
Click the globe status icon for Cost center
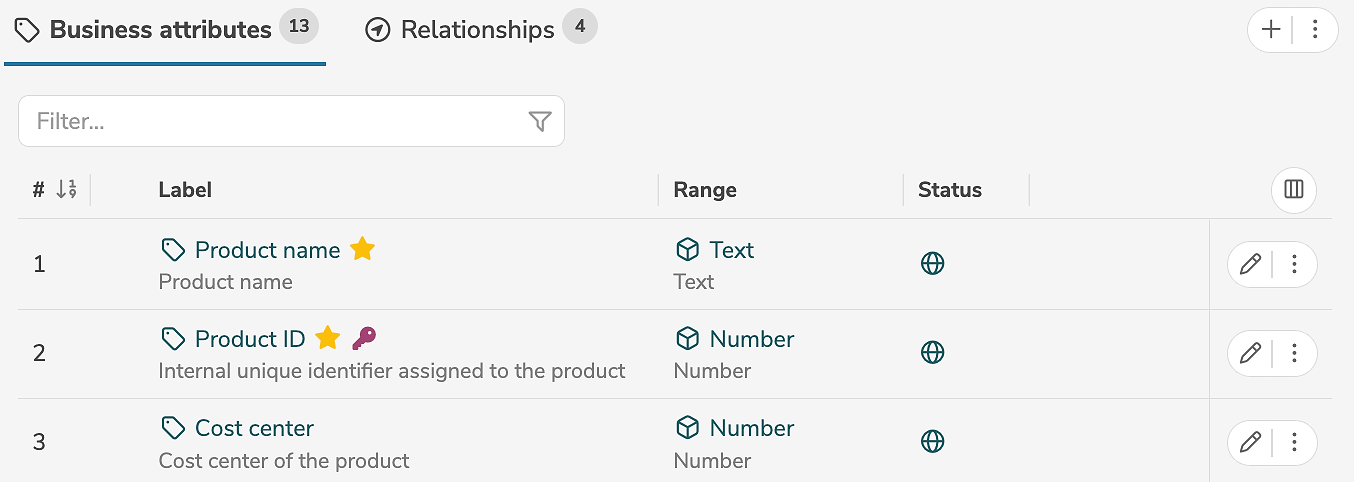[932, 442]
